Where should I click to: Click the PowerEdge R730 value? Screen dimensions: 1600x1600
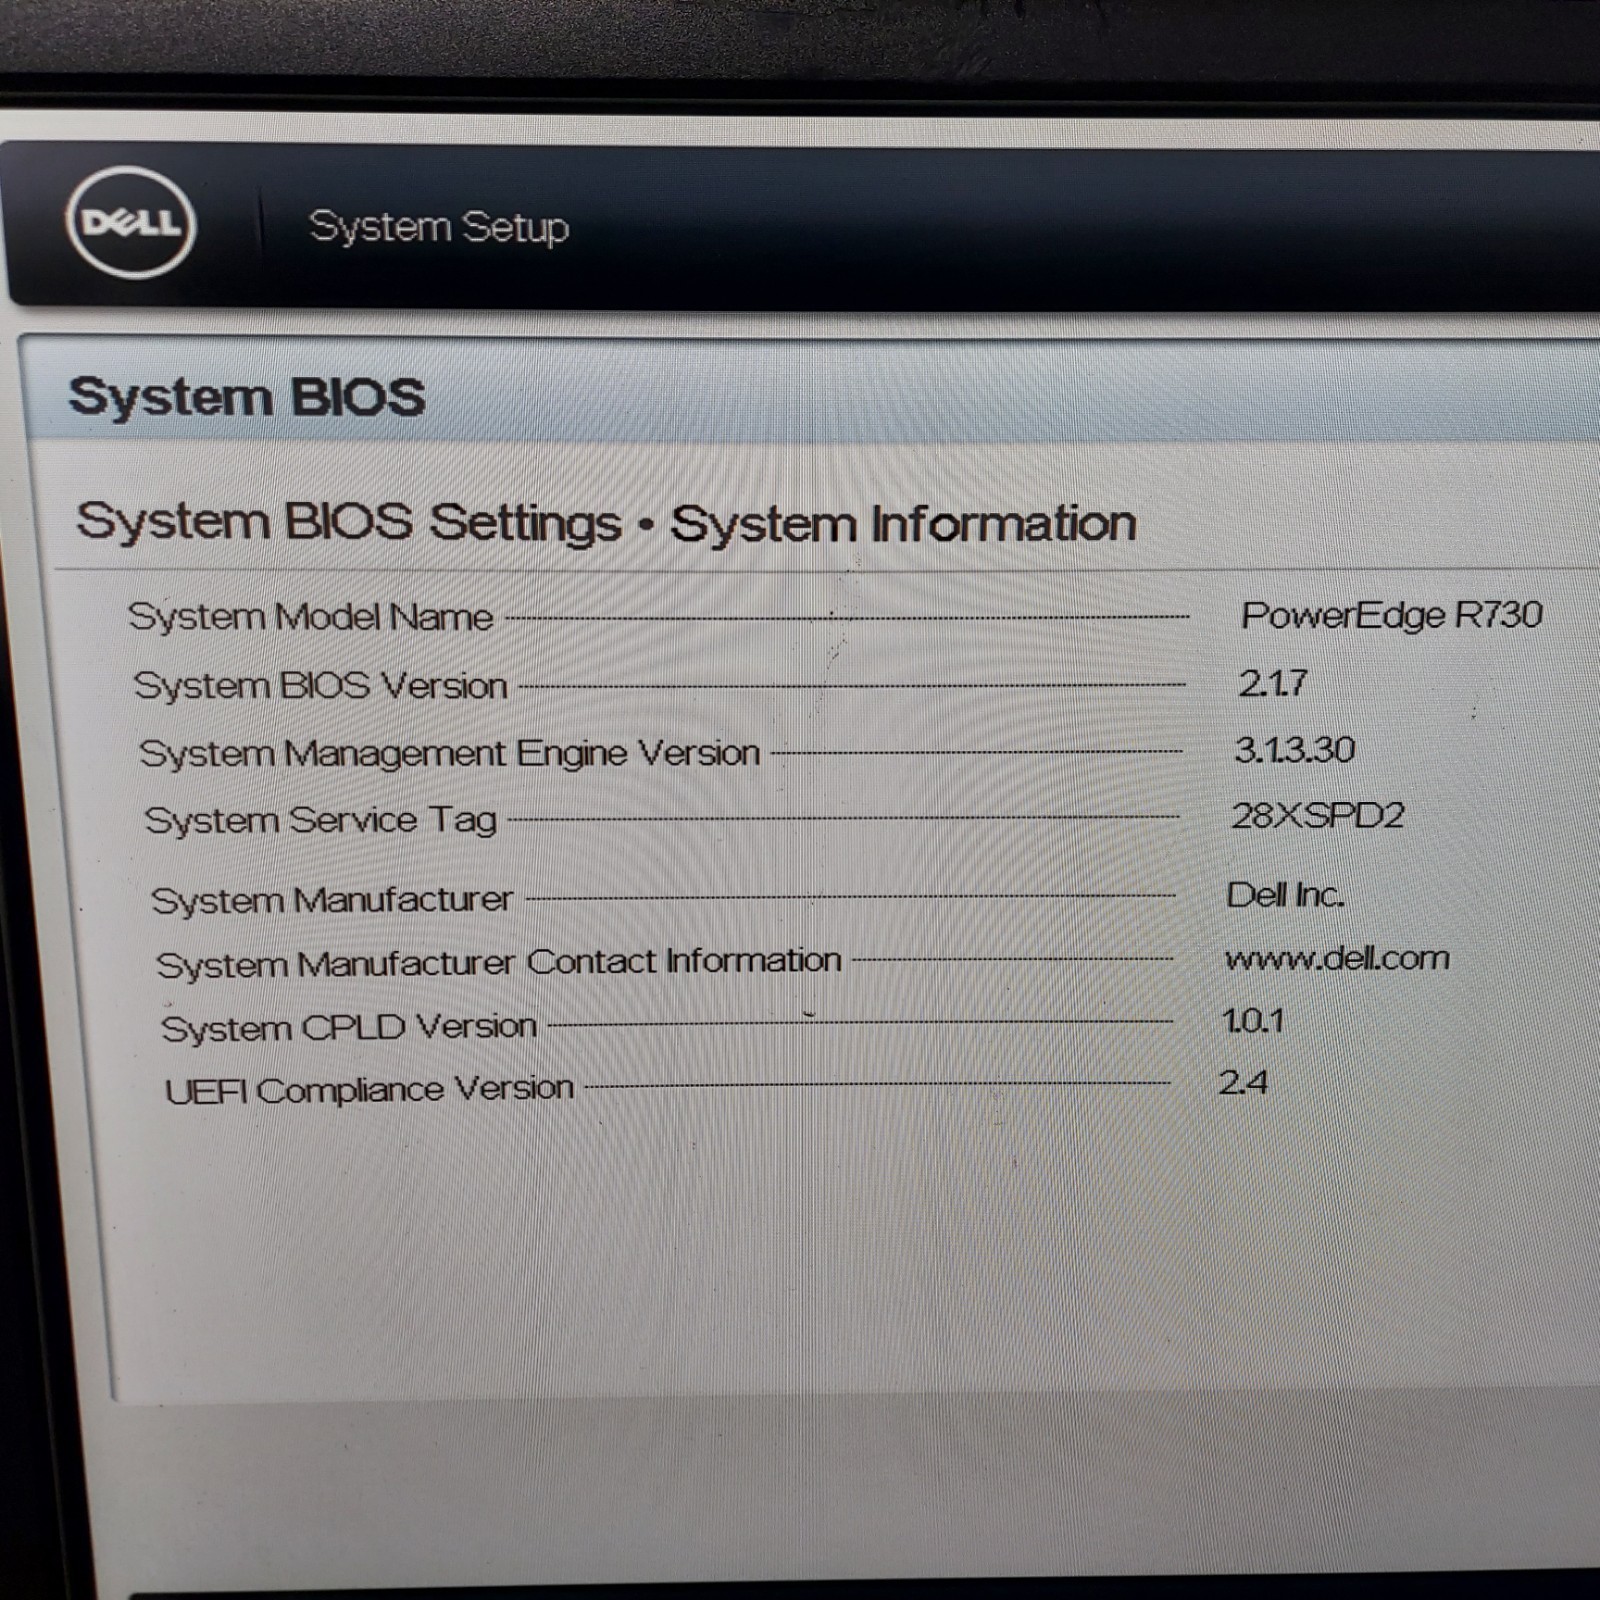coord(1392,615)
